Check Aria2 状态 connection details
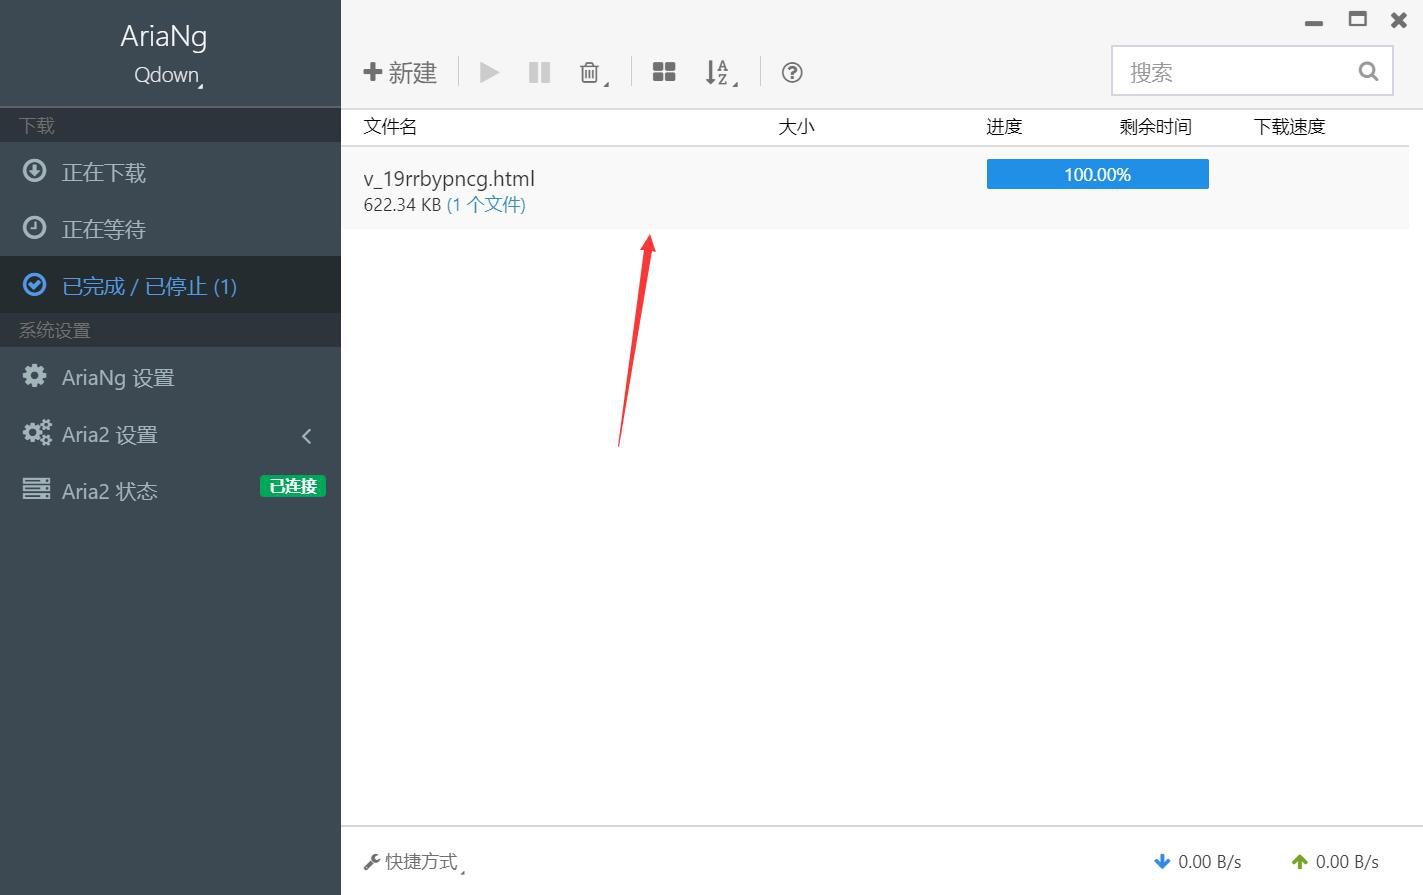 pos(104,490)
